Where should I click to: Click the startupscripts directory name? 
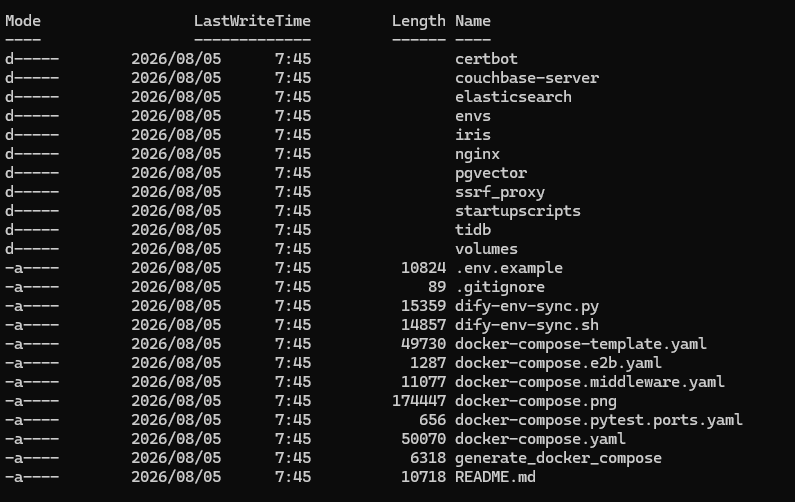tap(518, 211)
